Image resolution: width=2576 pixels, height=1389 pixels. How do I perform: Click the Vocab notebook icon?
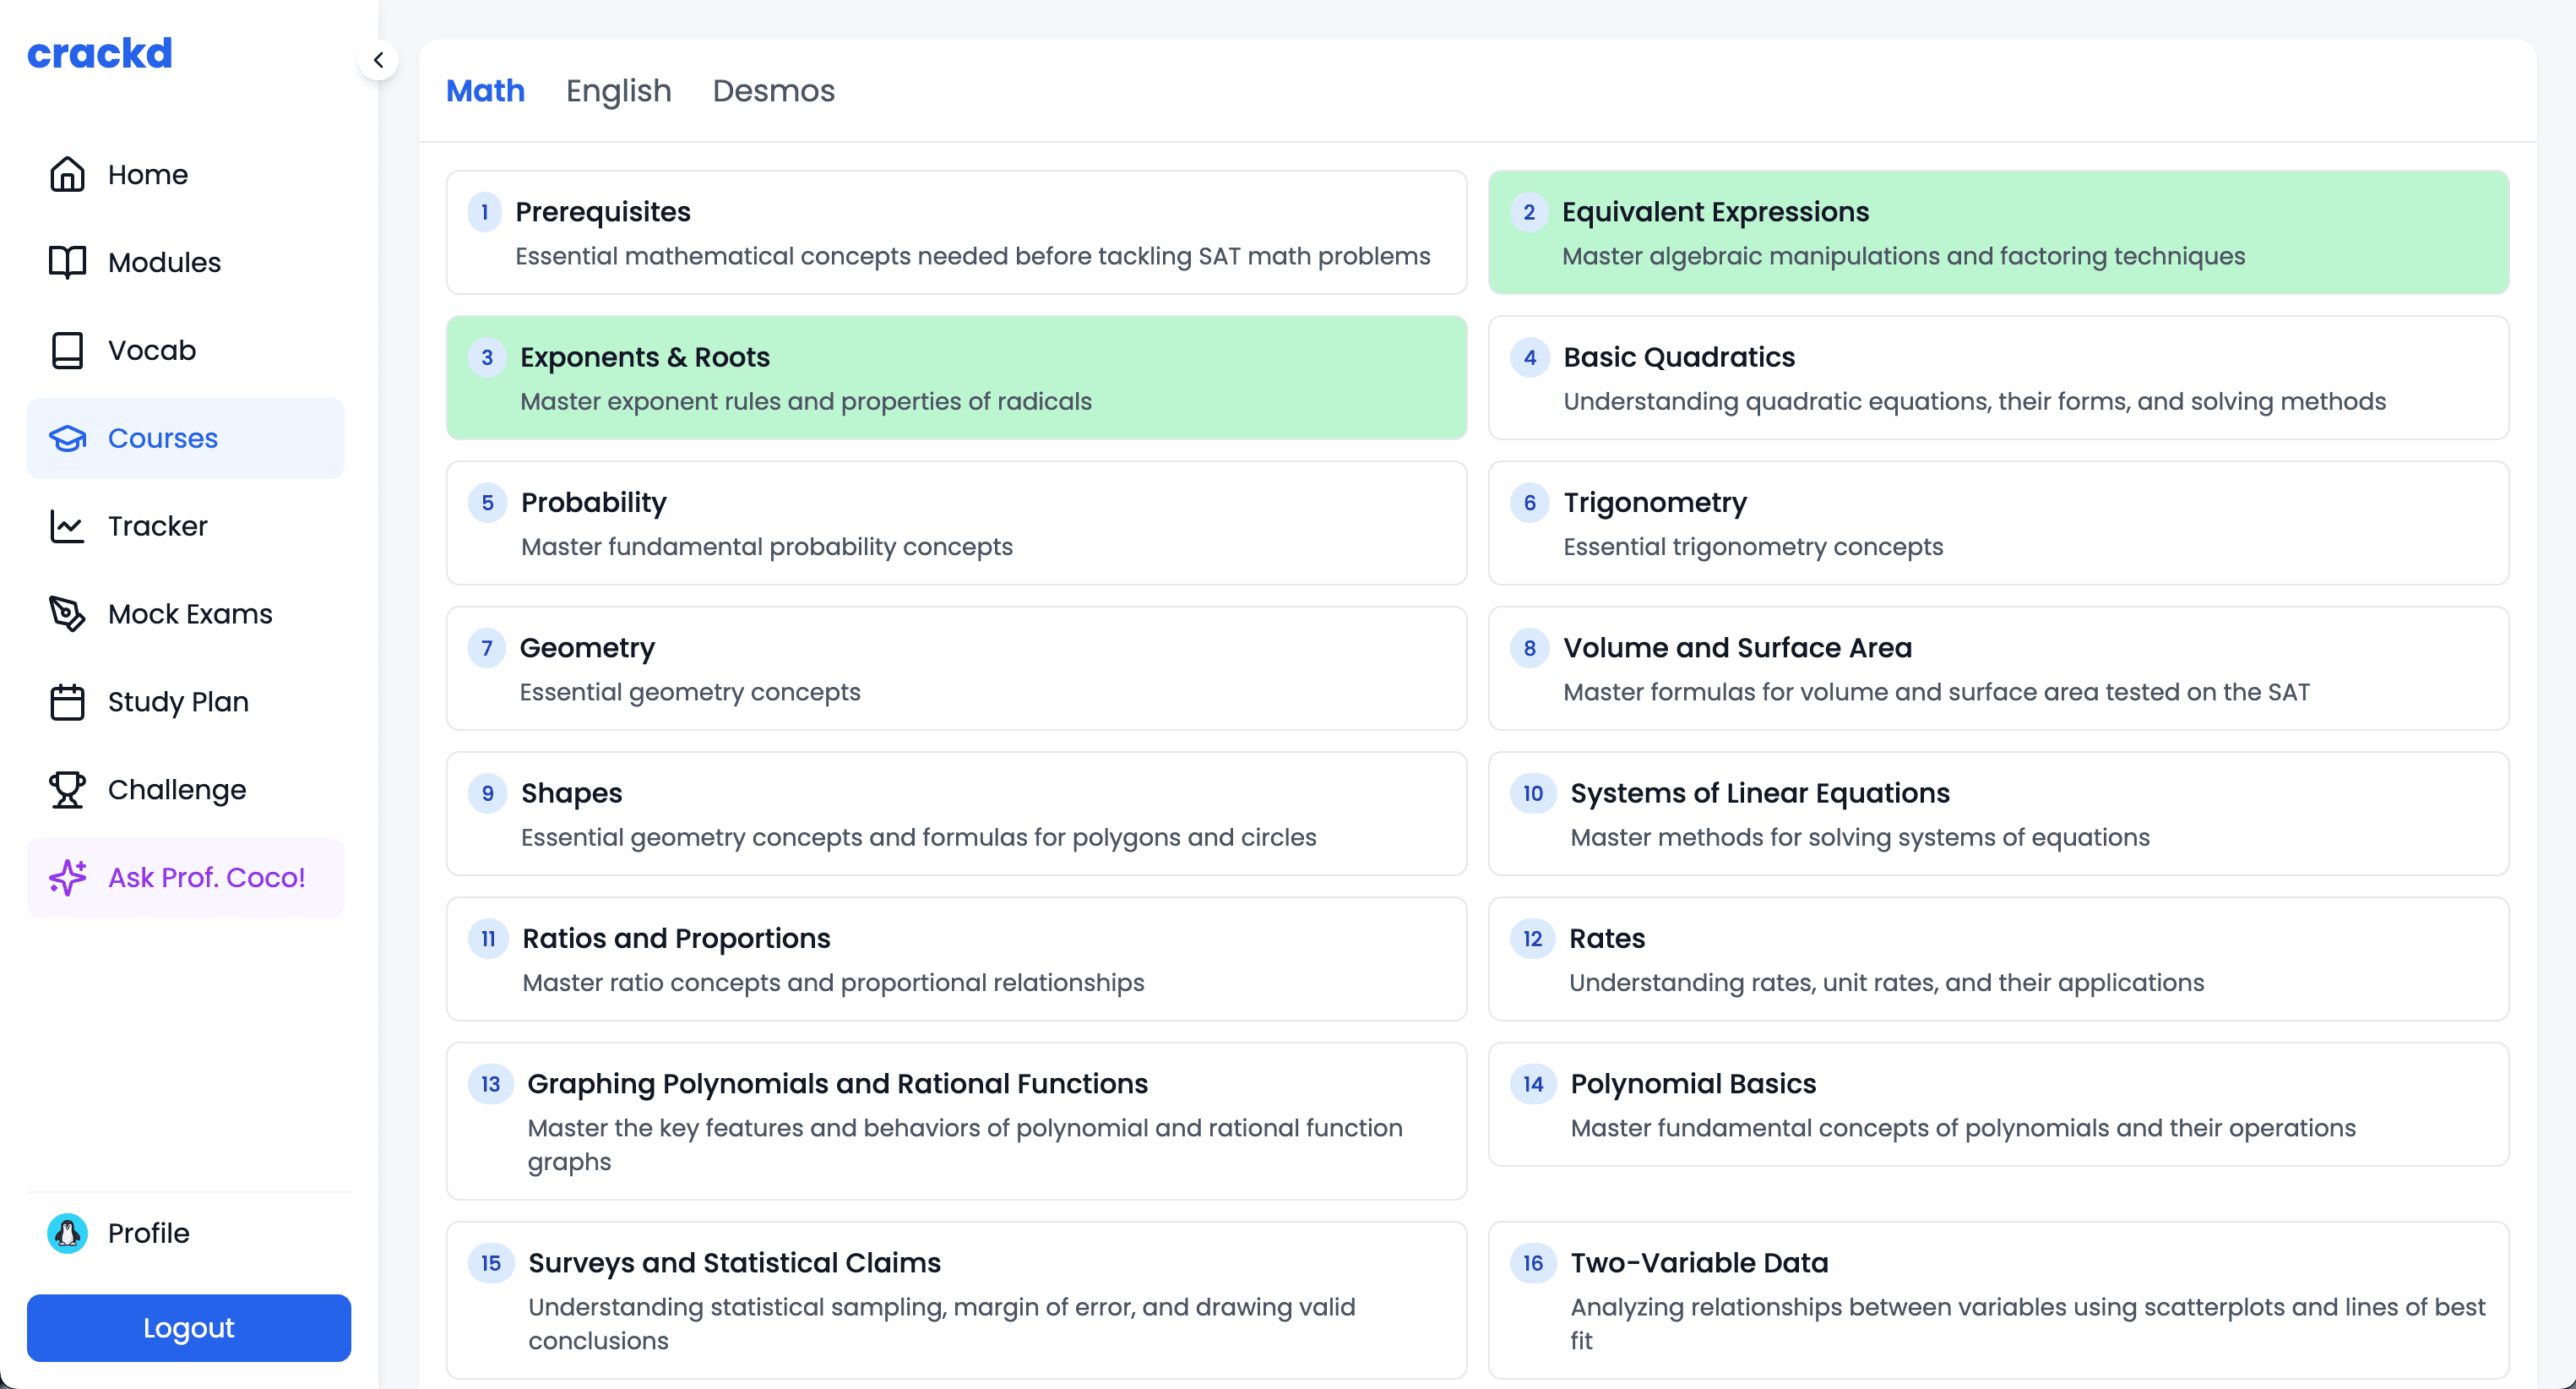[66, 350]
